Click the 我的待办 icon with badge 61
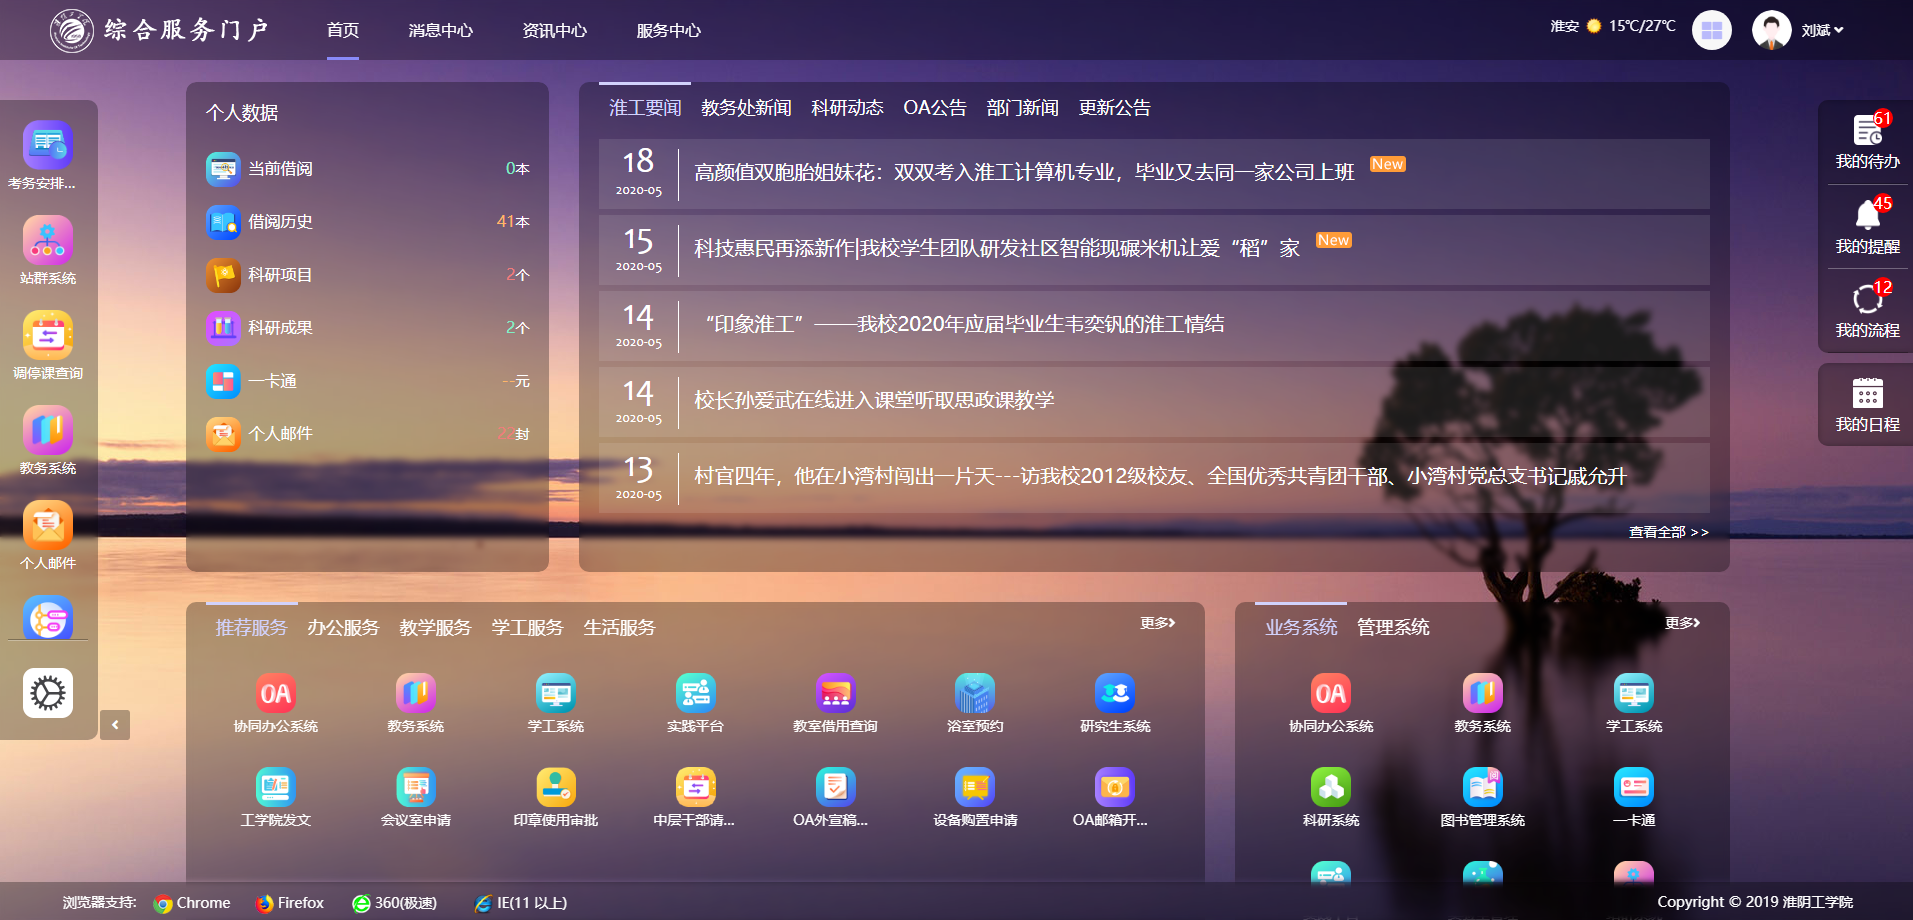The width and height of the screenshot is (1913, 920). (x=1867, y=131)
